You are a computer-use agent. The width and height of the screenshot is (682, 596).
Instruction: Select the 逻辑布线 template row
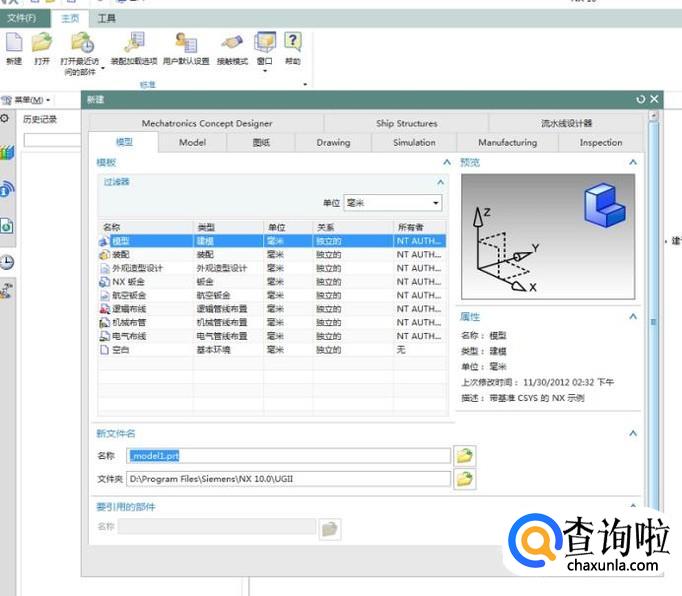272,309
